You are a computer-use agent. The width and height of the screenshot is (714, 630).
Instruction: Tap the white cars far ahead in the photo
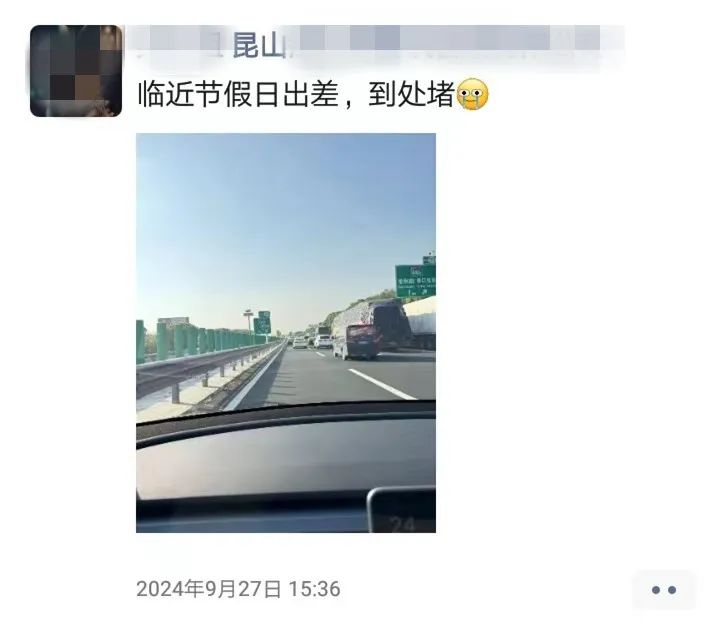(x=312, y=341)
